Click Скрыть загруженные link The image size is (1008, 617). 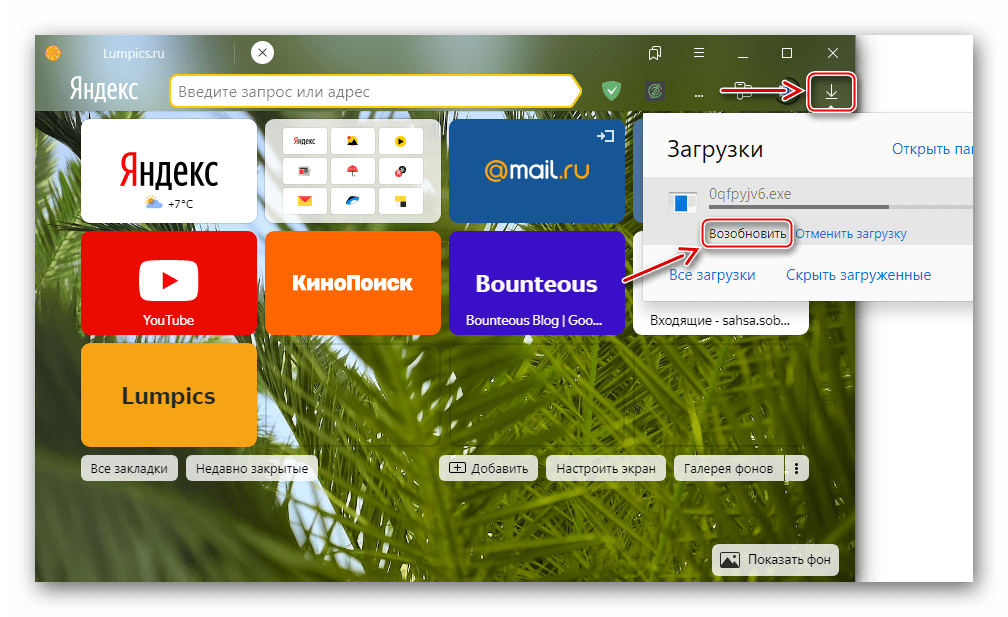(x=858, y=275)
